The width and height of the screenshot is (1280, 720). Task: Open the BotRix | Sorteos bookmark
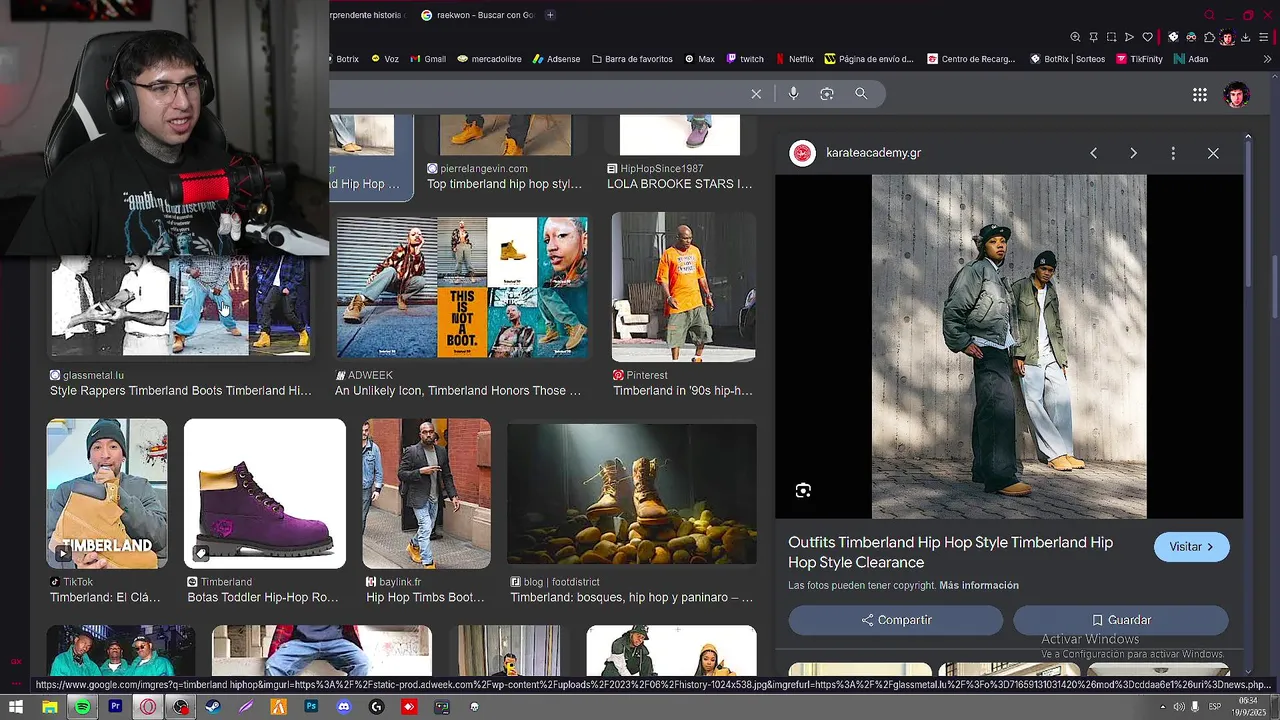pos(1067,59)
